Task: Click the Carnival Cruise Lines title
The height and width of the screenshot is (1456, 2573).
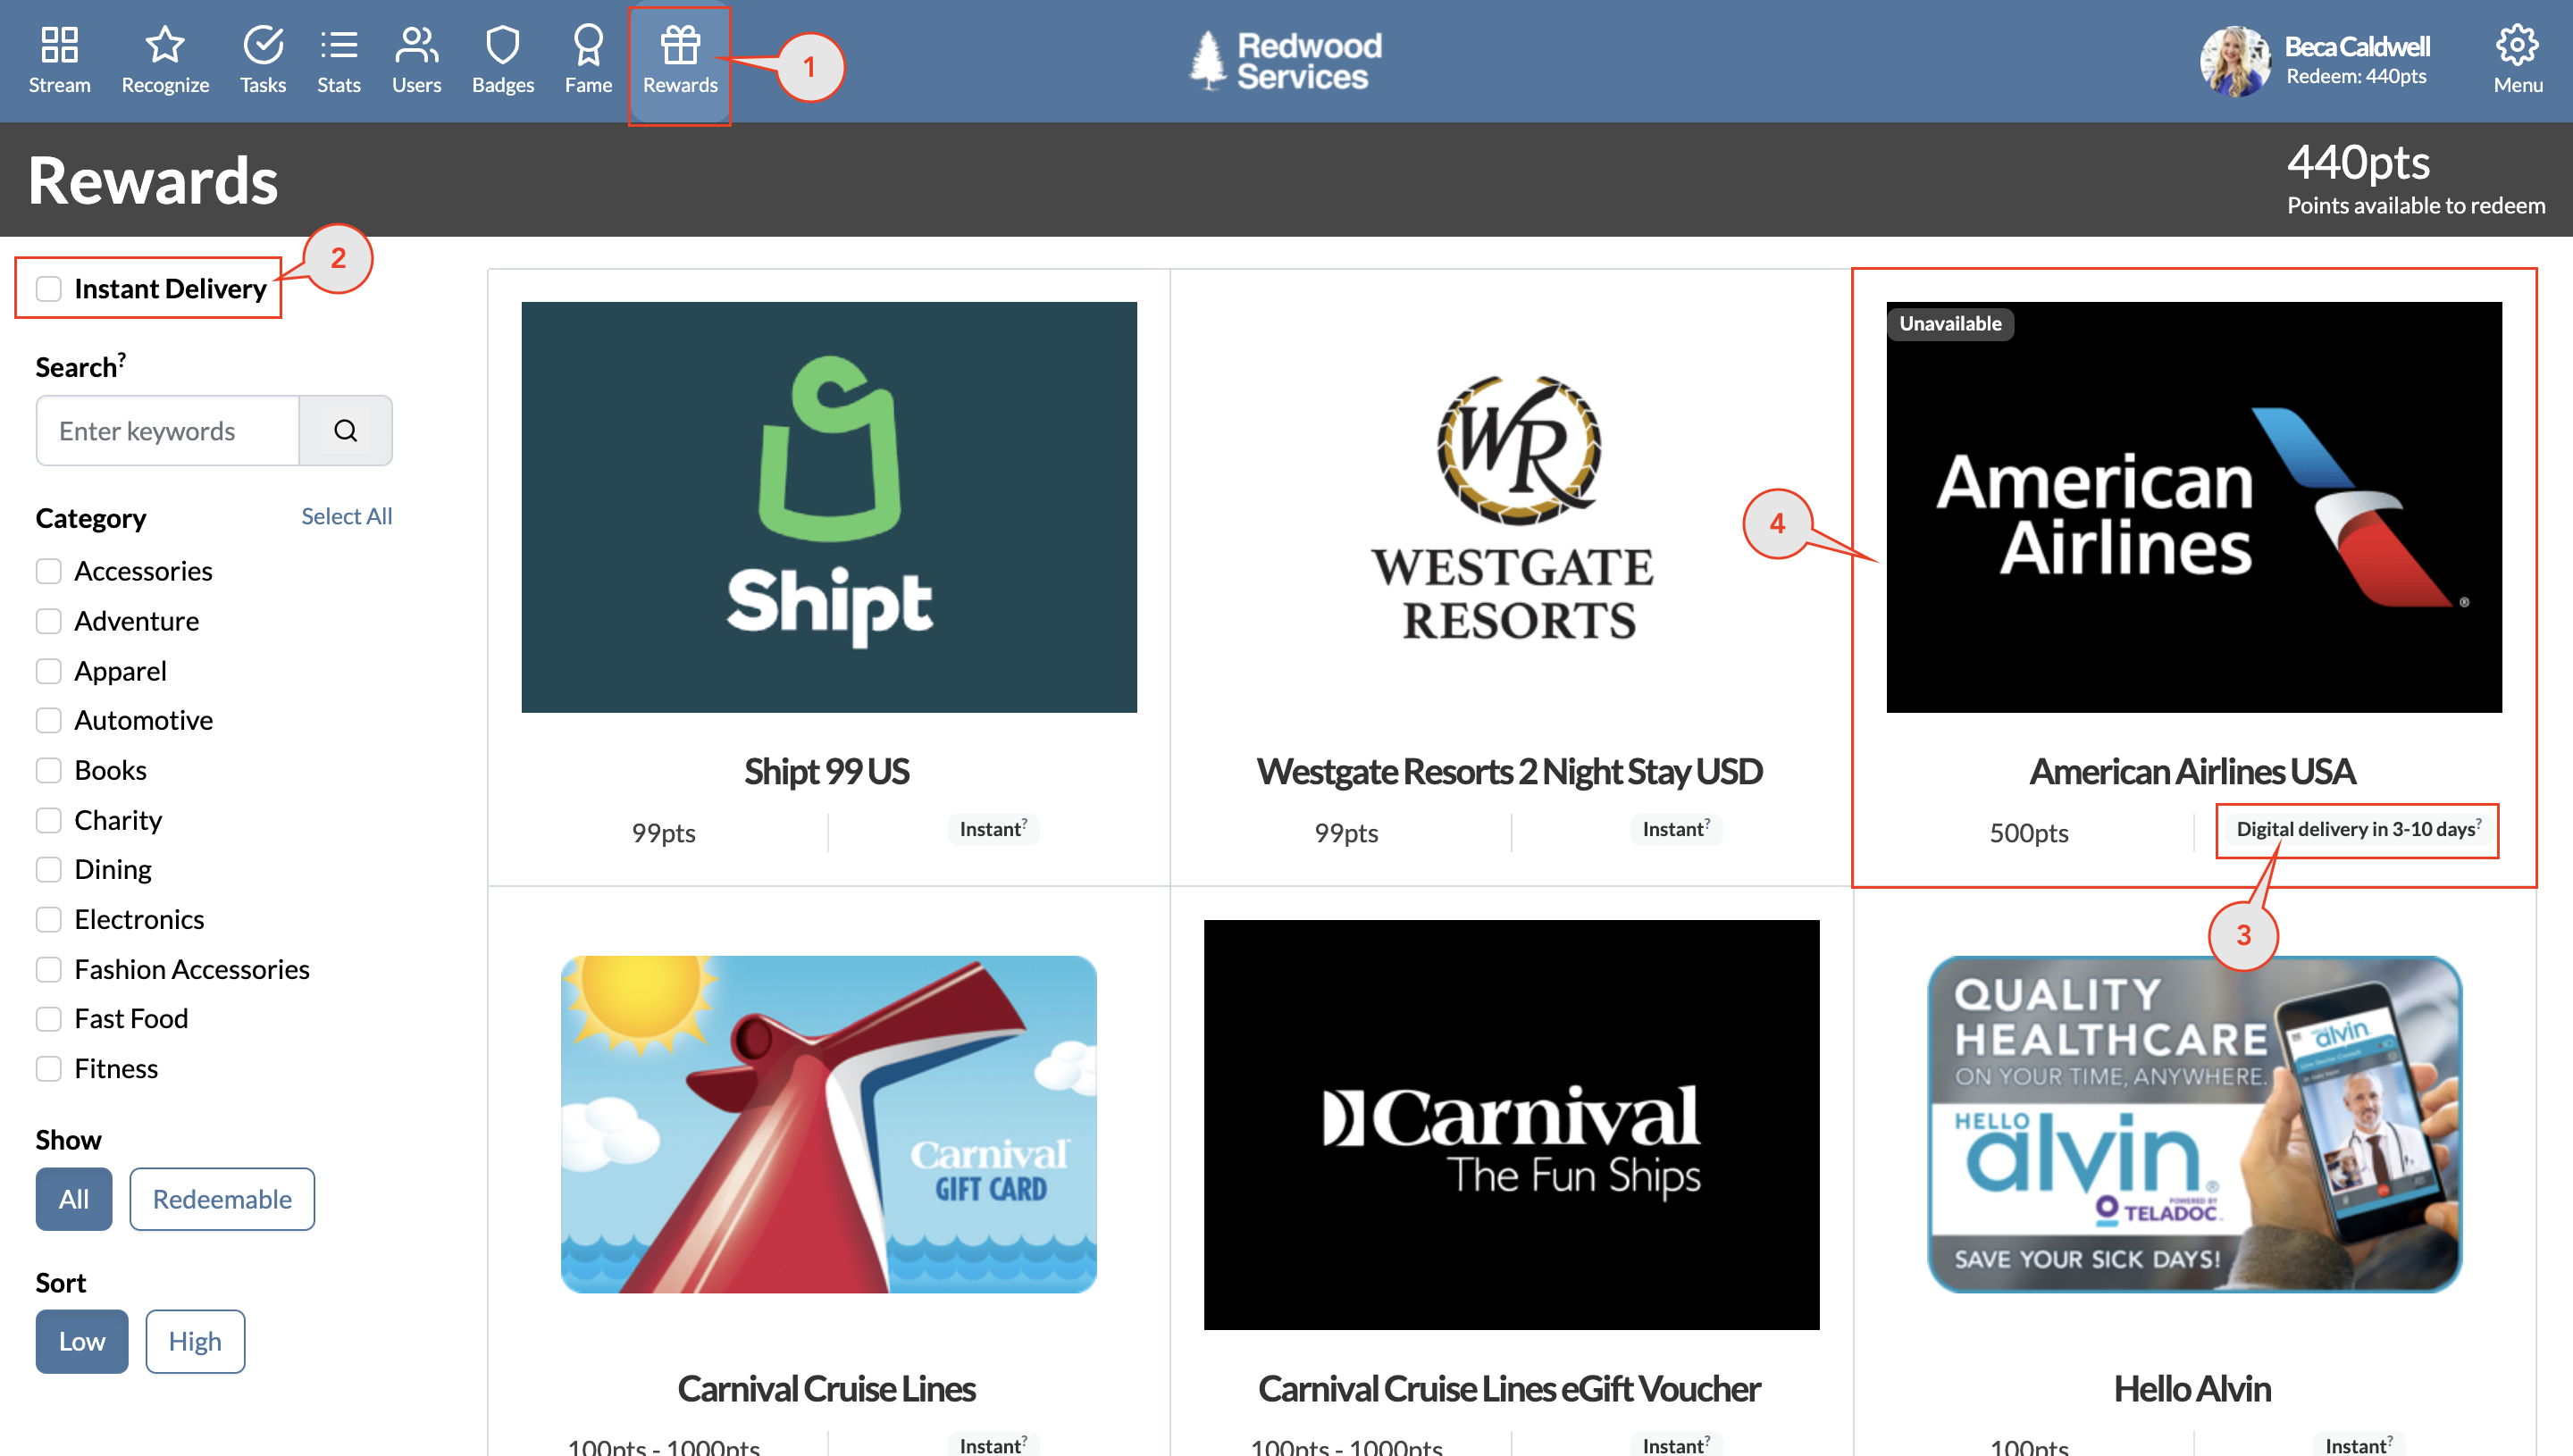Action: [827, 1388]
